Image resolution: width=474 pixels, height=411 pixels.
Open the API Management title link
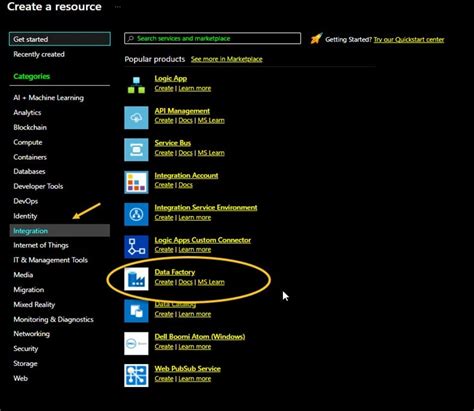pos(182,111)
